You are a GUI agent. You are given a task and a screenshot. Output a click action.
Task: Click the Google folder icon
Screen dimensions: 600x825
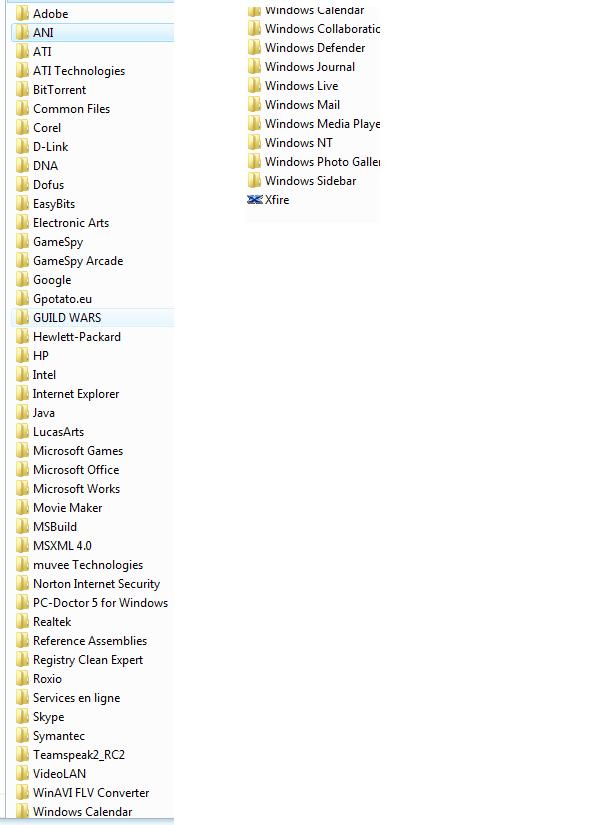click(22, 279)
